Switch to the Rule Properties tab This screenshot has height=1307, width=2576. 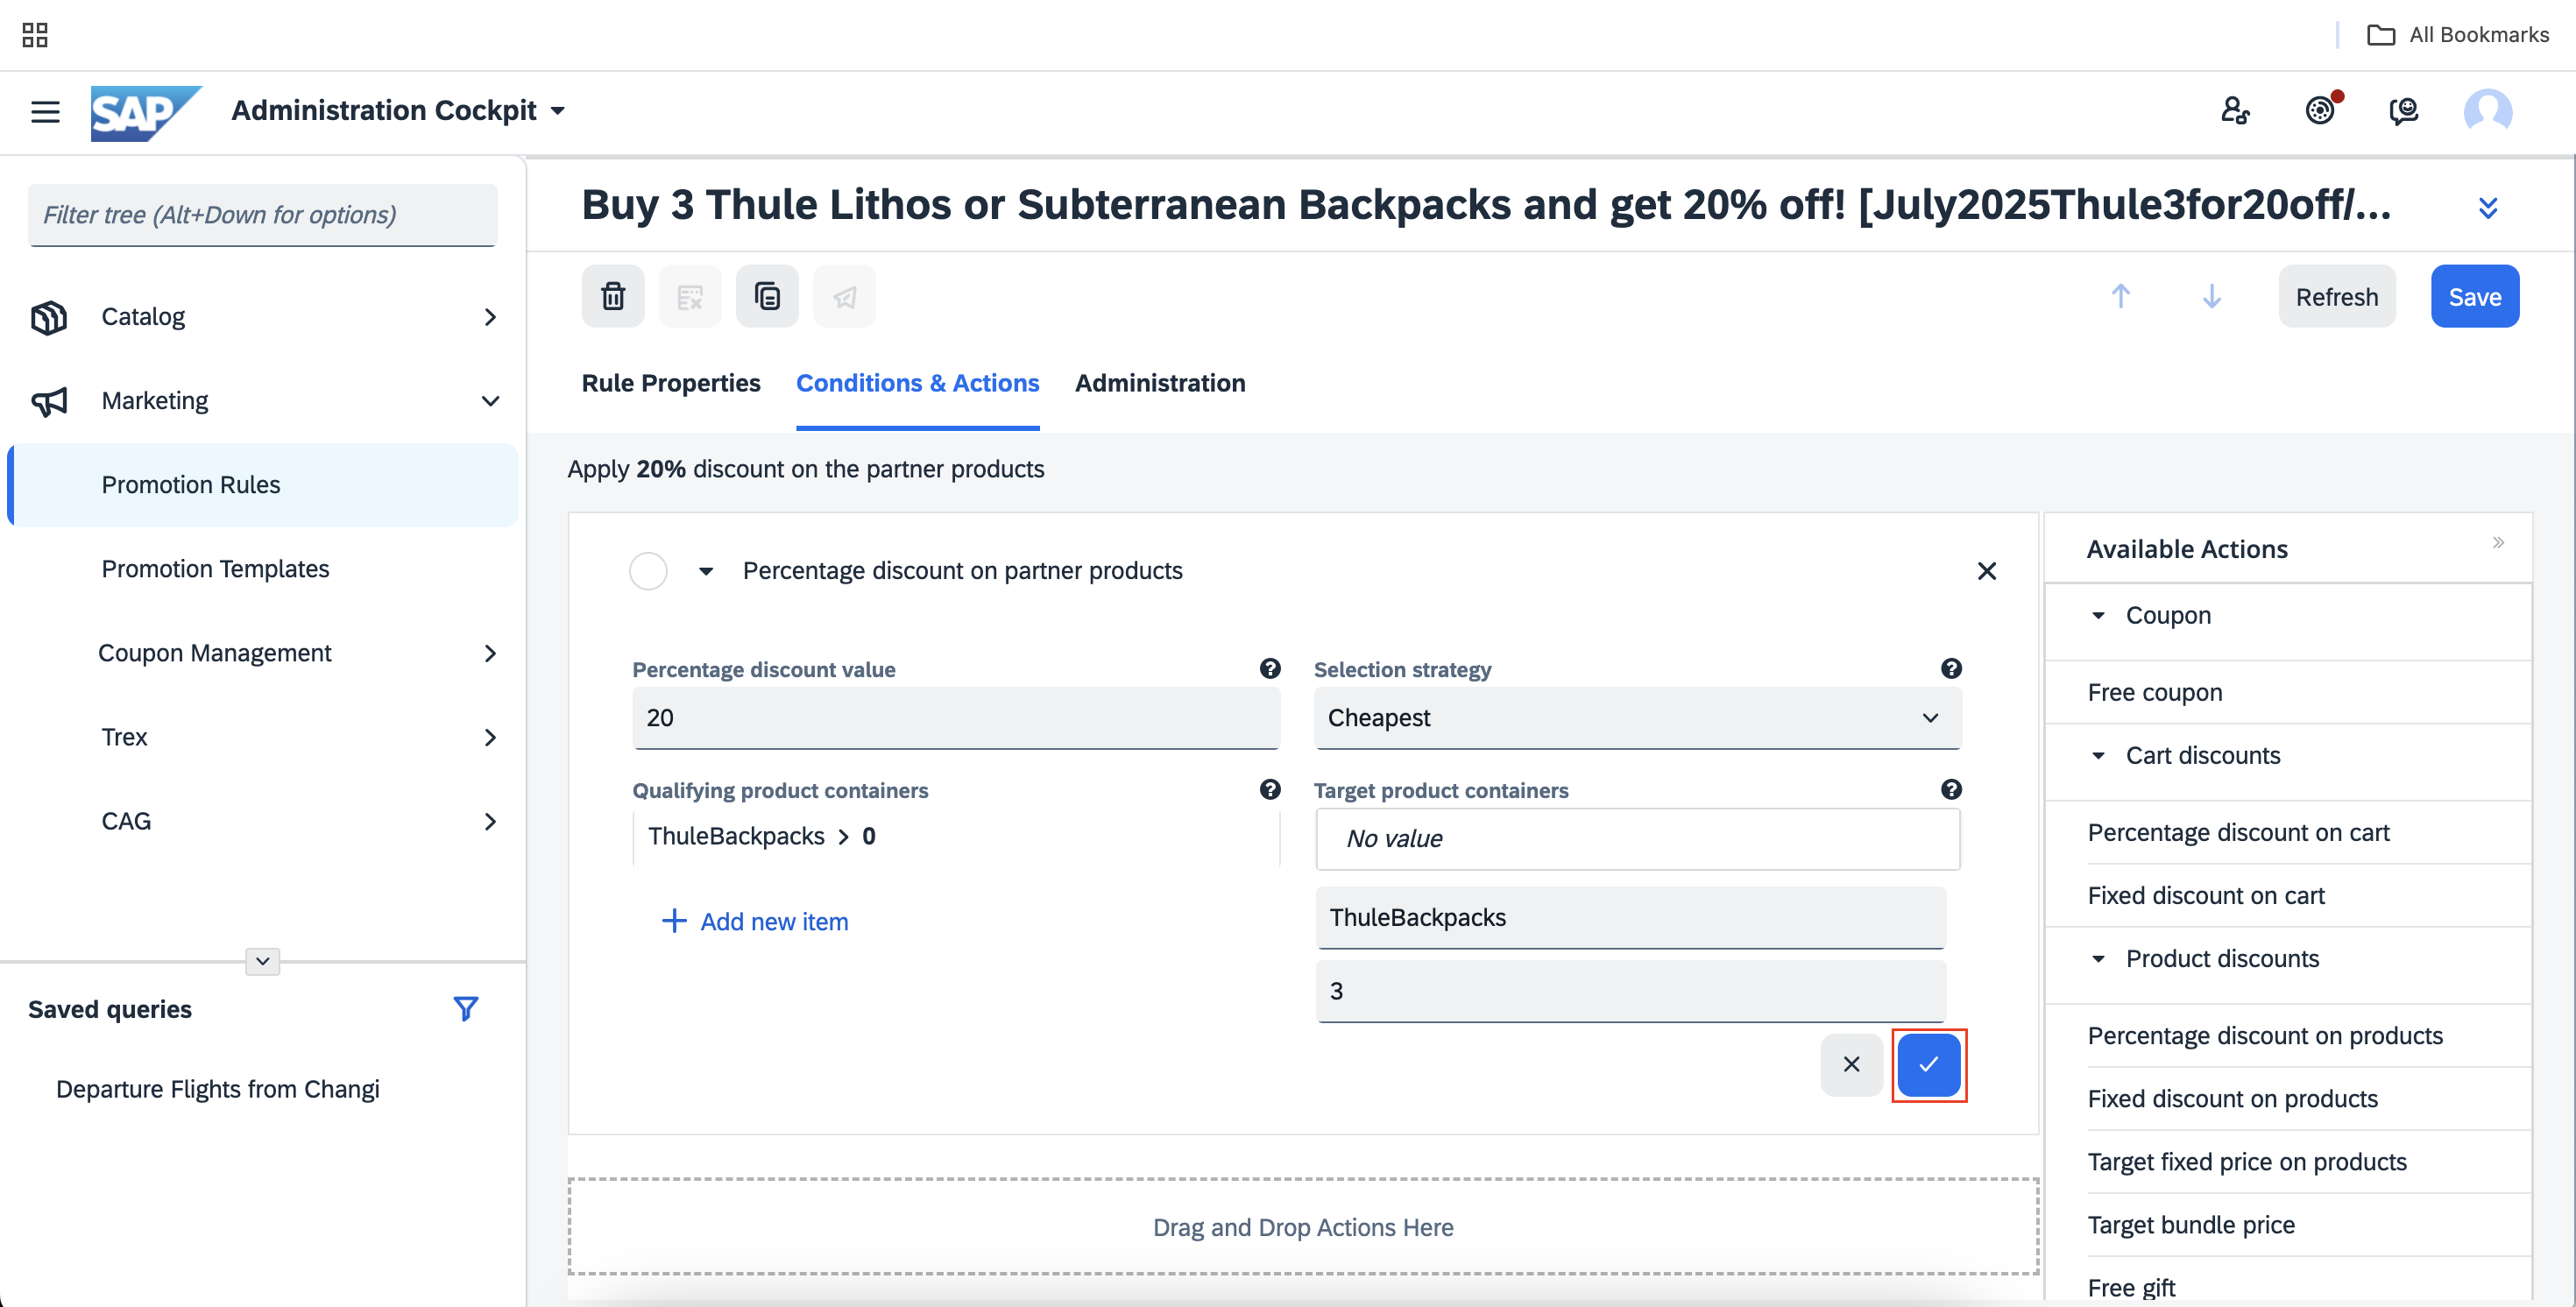point(671,383)
